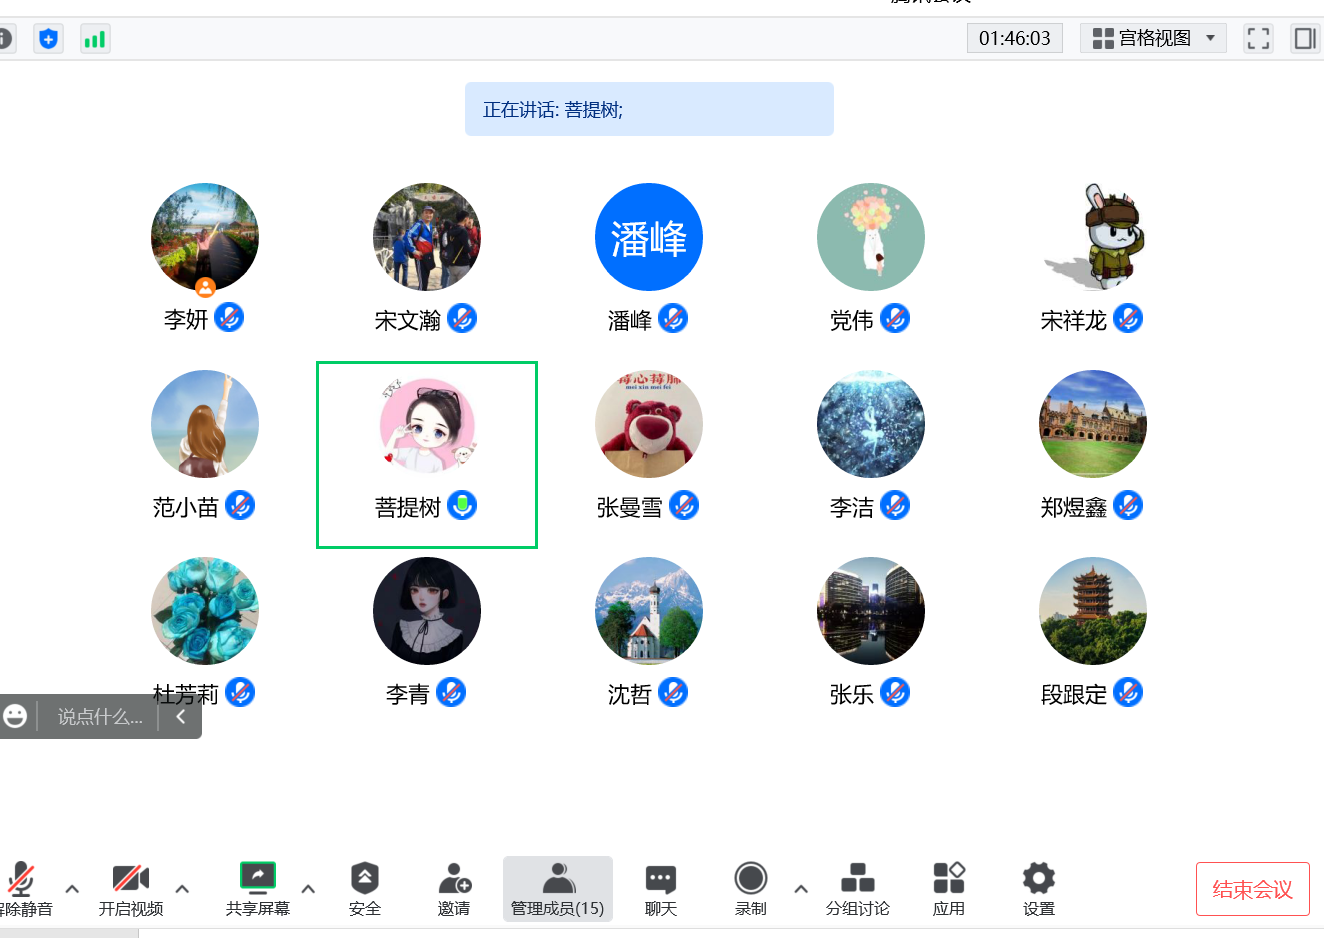The width and height of the screenshot is (1324, 938).
Task: Click the 说点什么 chat input box
Action: [x=99, y=717]
